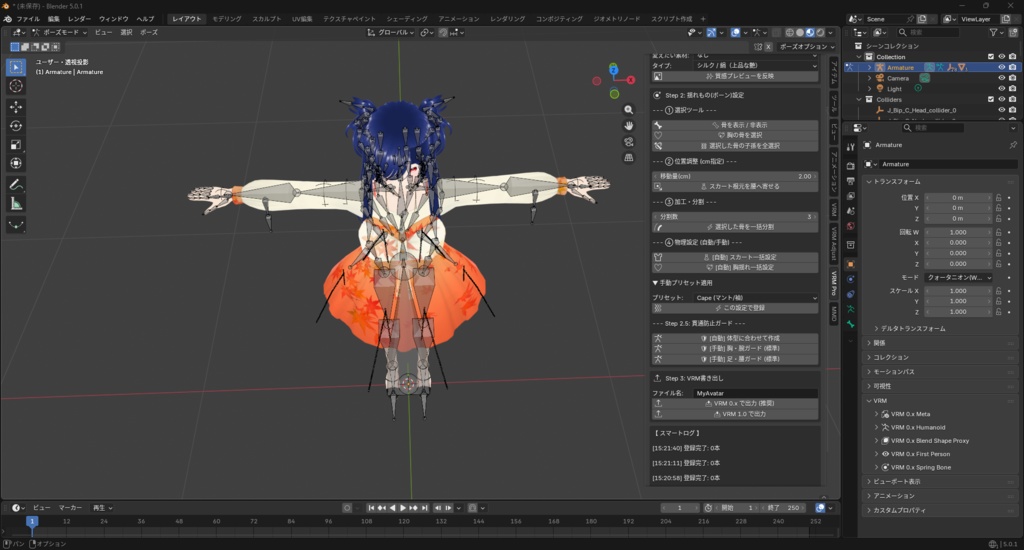
Task: Switch to the モデリング workspace tab
Action: 227,19
